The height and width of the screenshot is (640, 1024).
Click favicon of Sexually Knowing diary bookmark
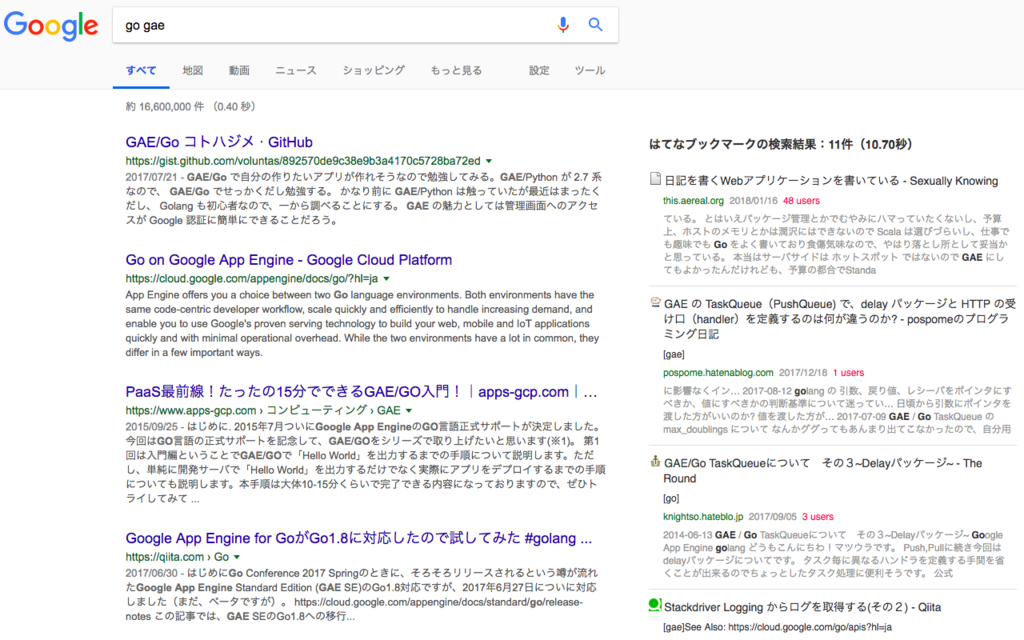point(655,179)
